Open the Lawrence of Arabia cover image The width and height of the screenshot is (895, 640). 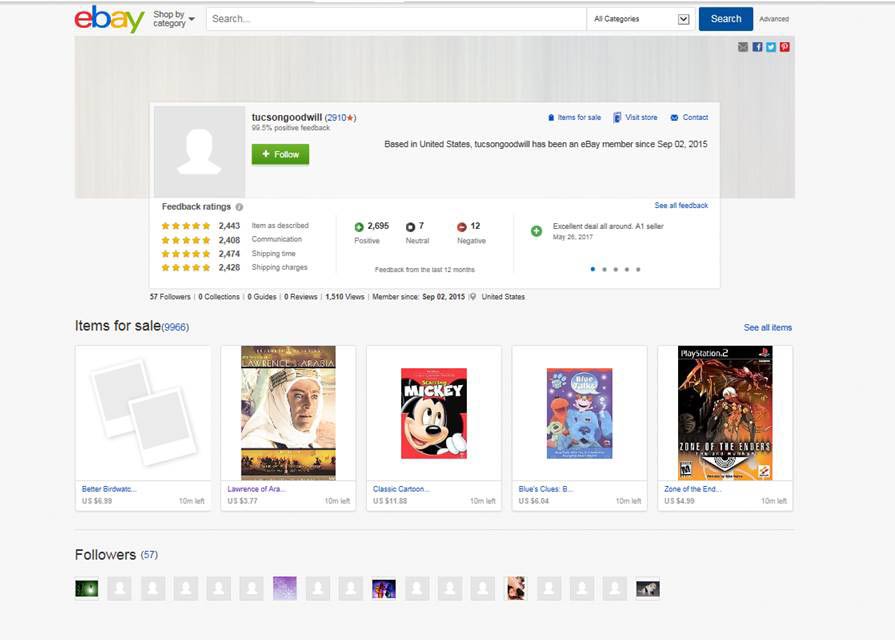point(288,413)
